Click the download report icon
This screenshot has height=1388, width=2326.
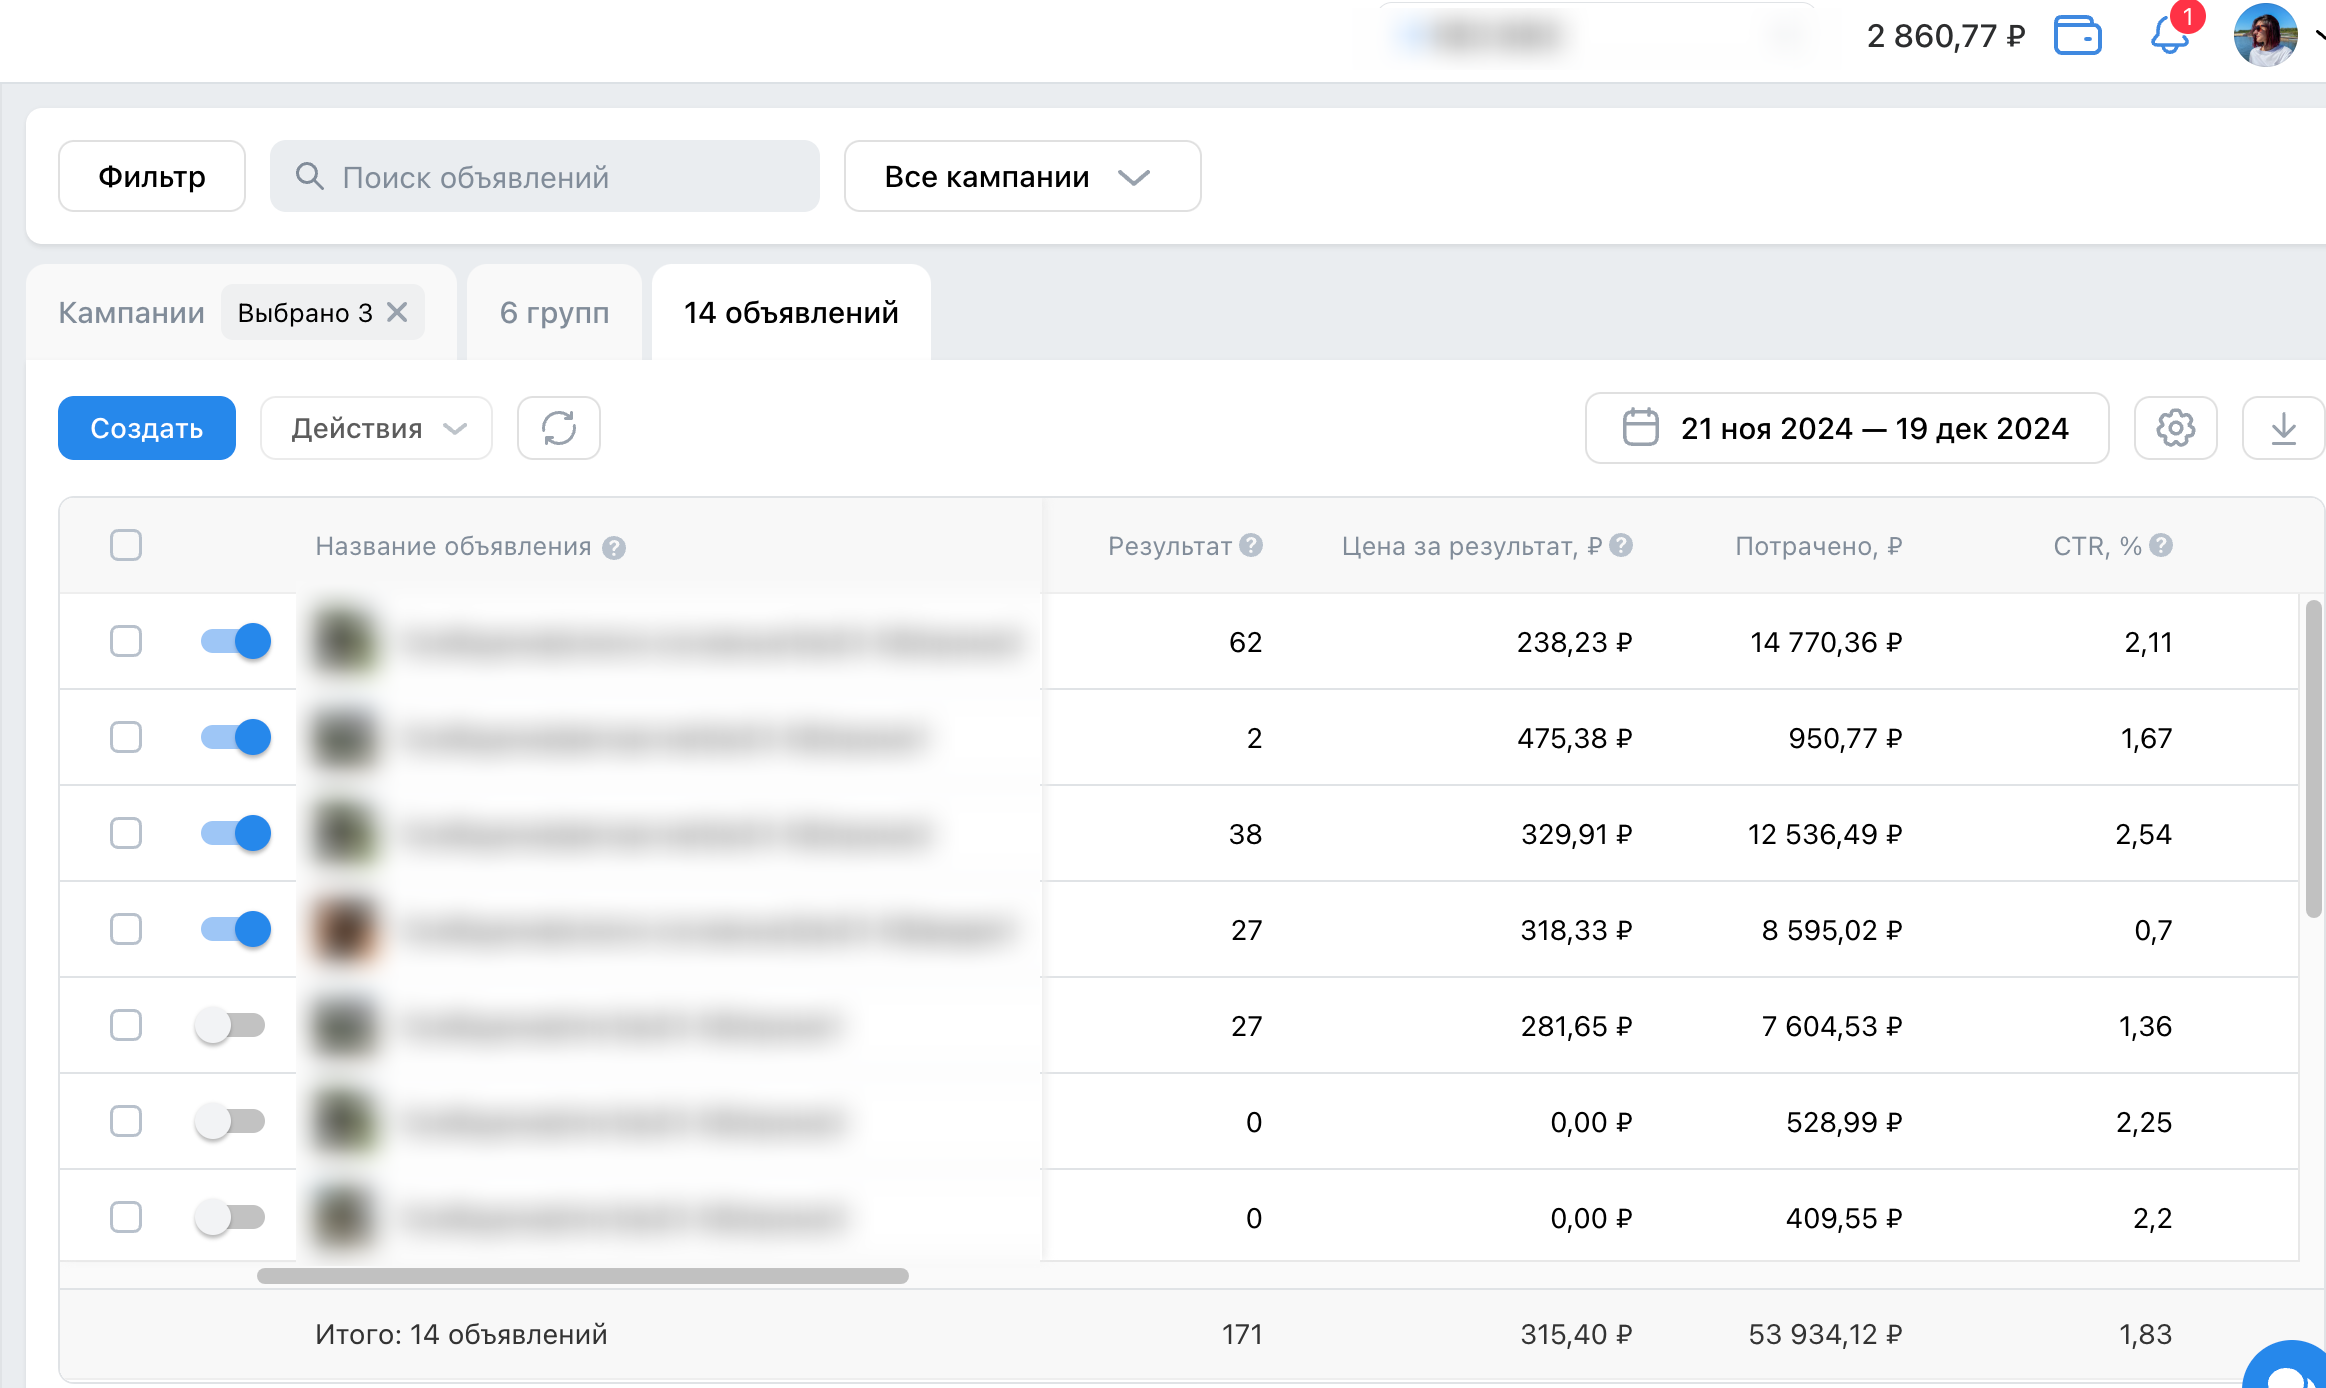click(2283, 428)
